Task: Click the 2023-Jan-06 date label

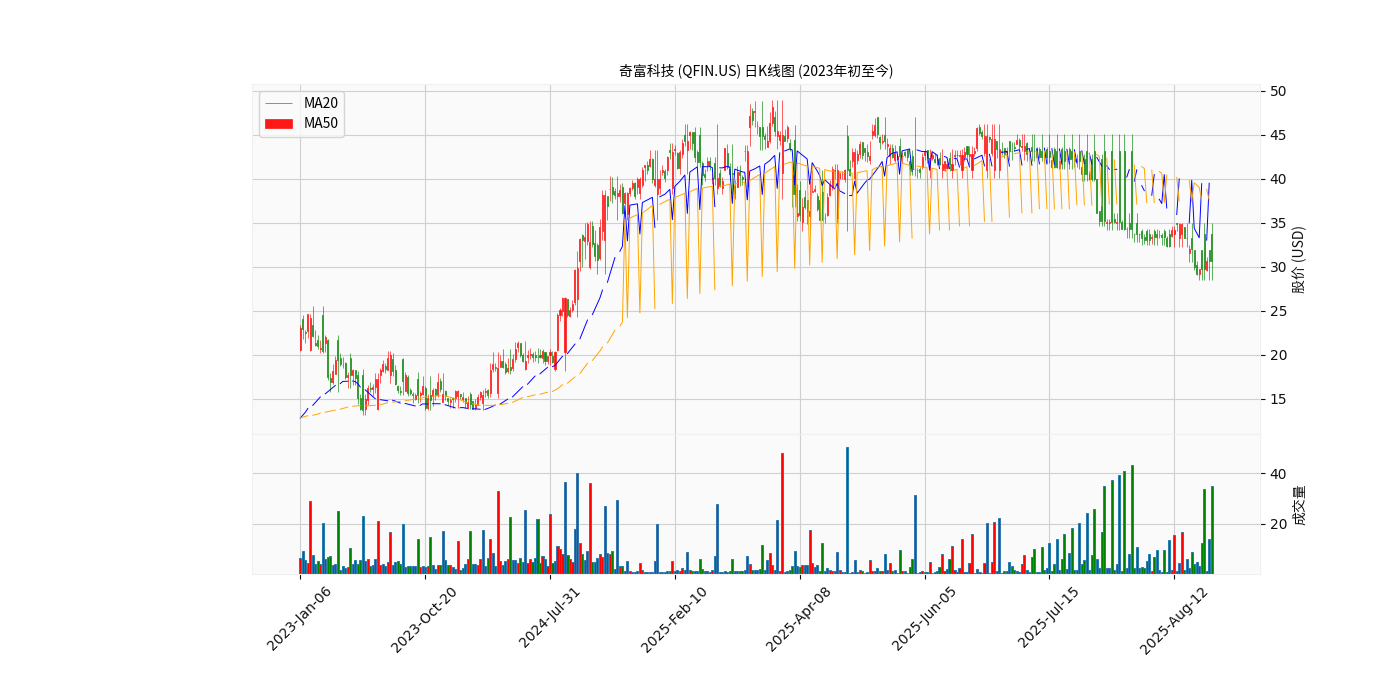Action: click(299, 619)
